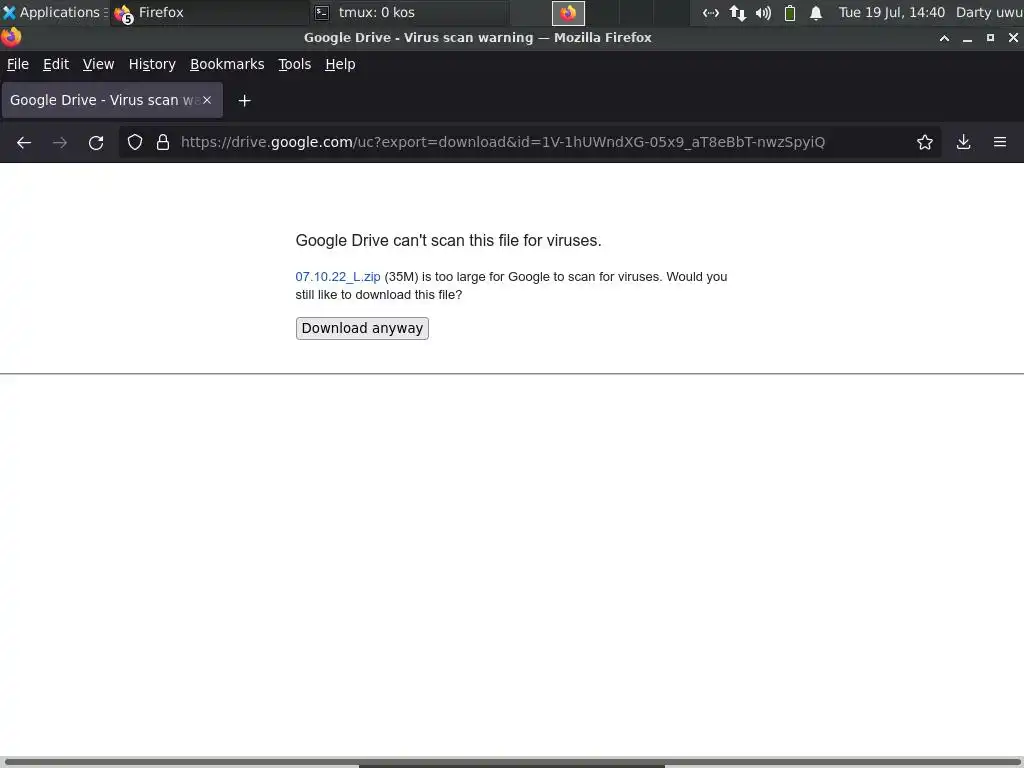Open the Edit menu

pyautogui.click(x=56, y=64)
